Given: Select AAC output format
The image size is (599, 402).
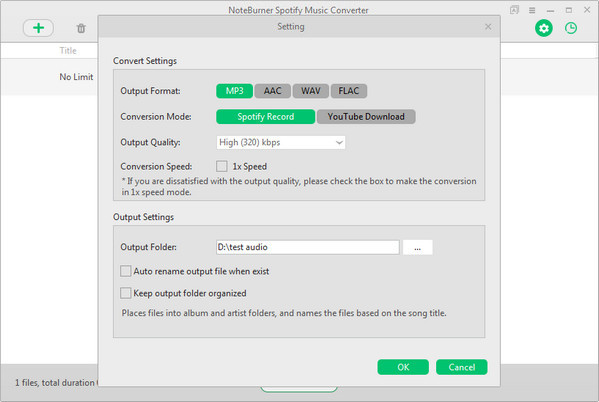Looking at the screenshot, I should [272, 91].
